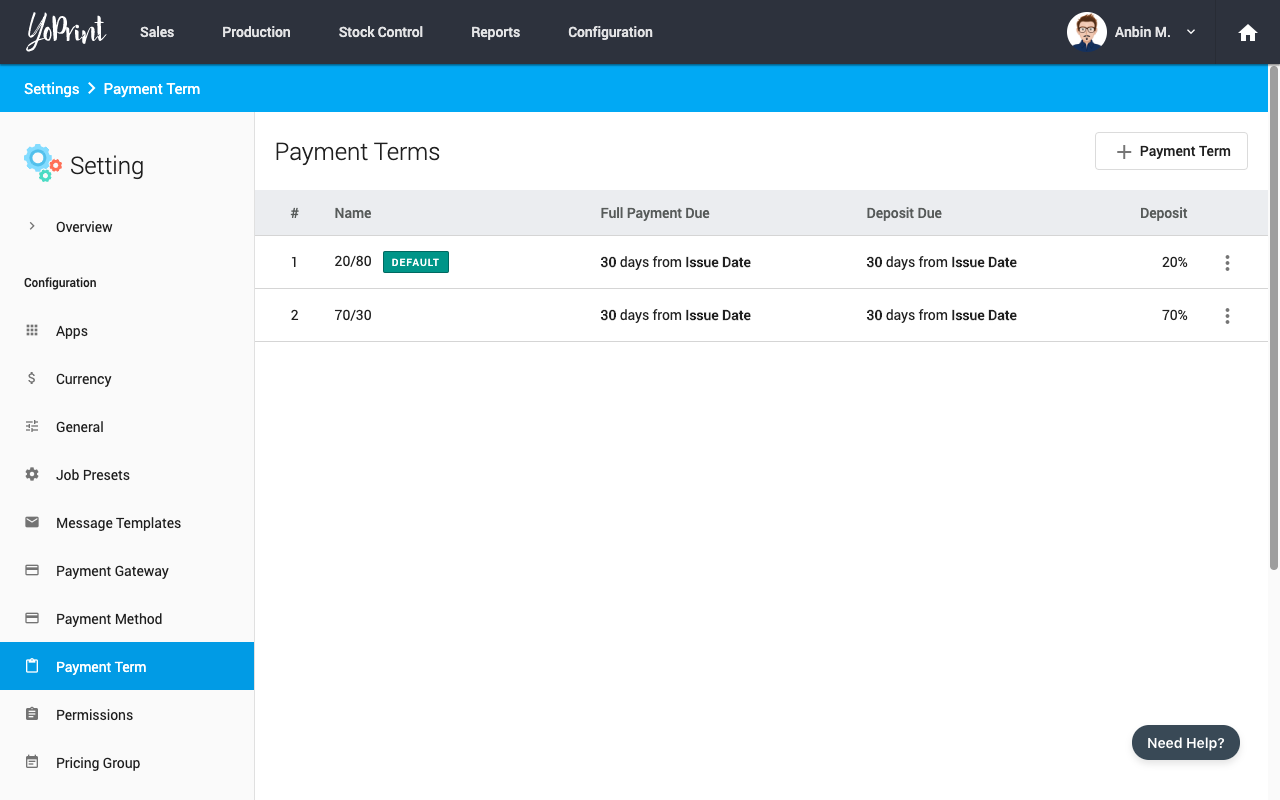
Task: Click the Payment Gateway card icon
Action: click(32, 570)
